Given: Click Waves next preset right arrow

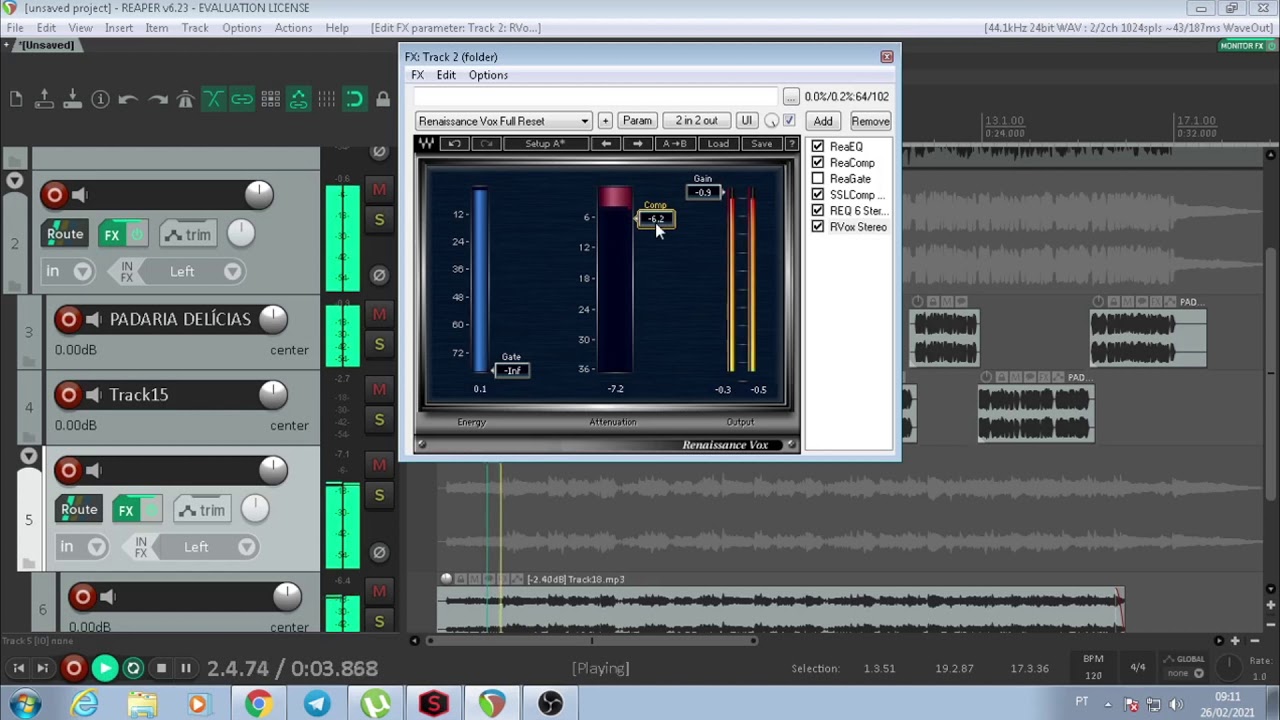Looking at the screenshot, I should (637, 144).
